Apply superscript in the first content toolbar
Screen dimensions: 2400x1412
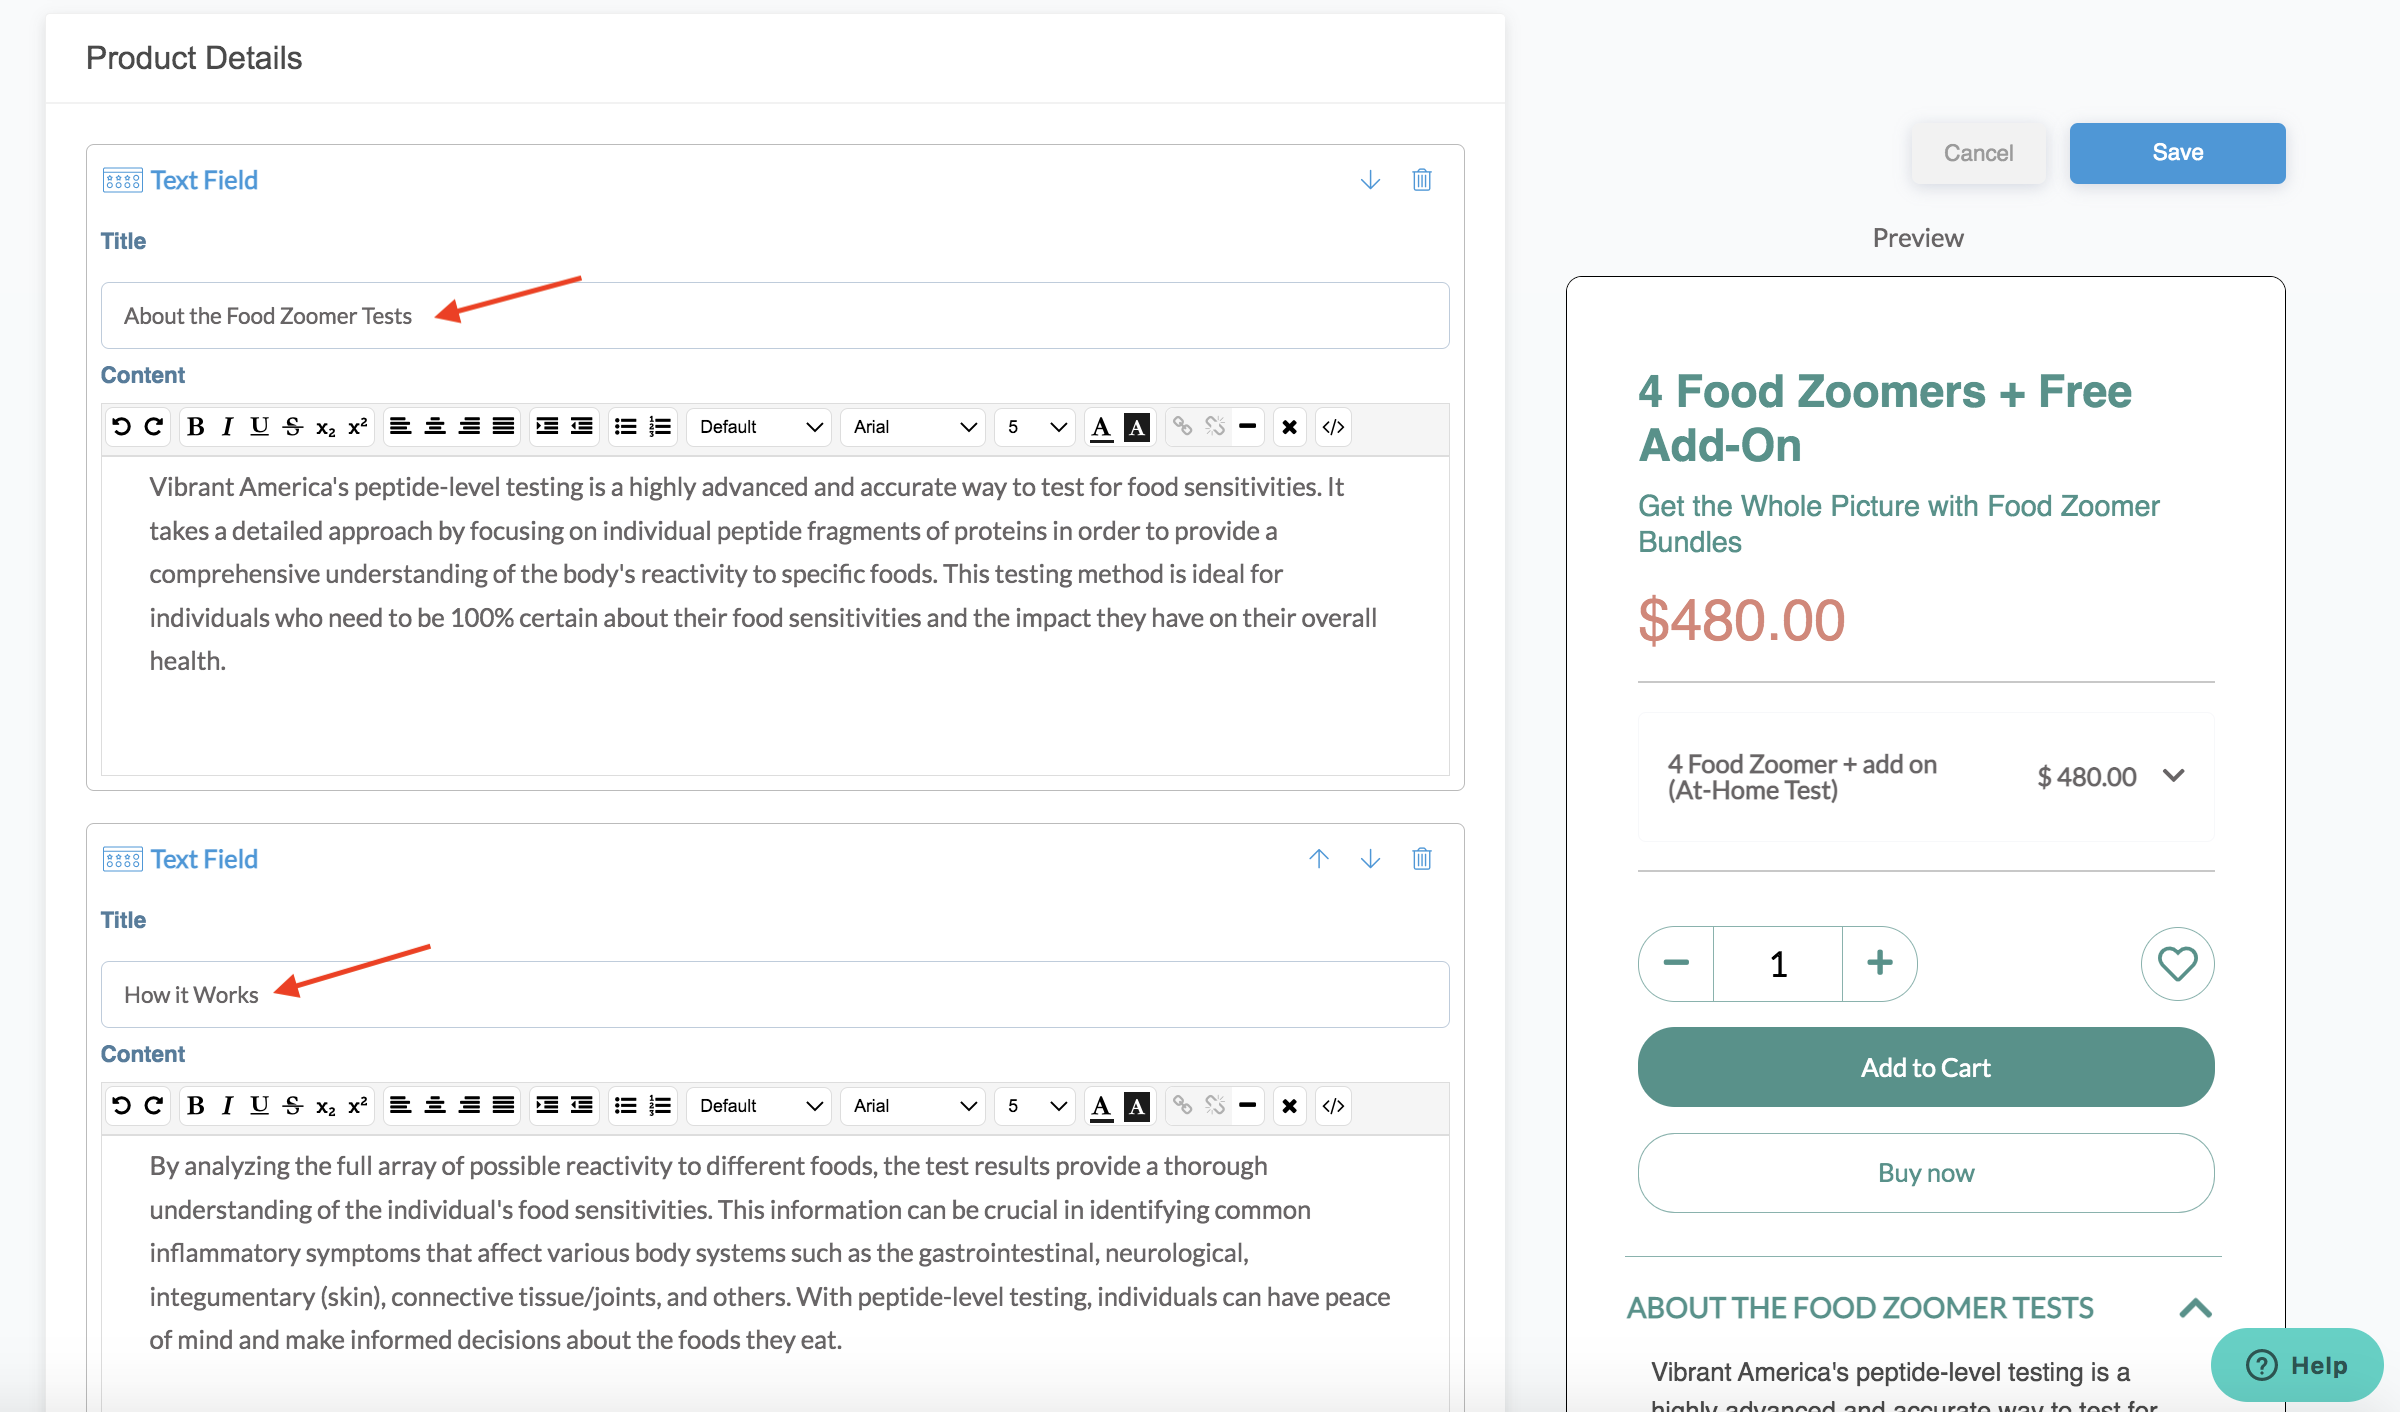[357, 427]
